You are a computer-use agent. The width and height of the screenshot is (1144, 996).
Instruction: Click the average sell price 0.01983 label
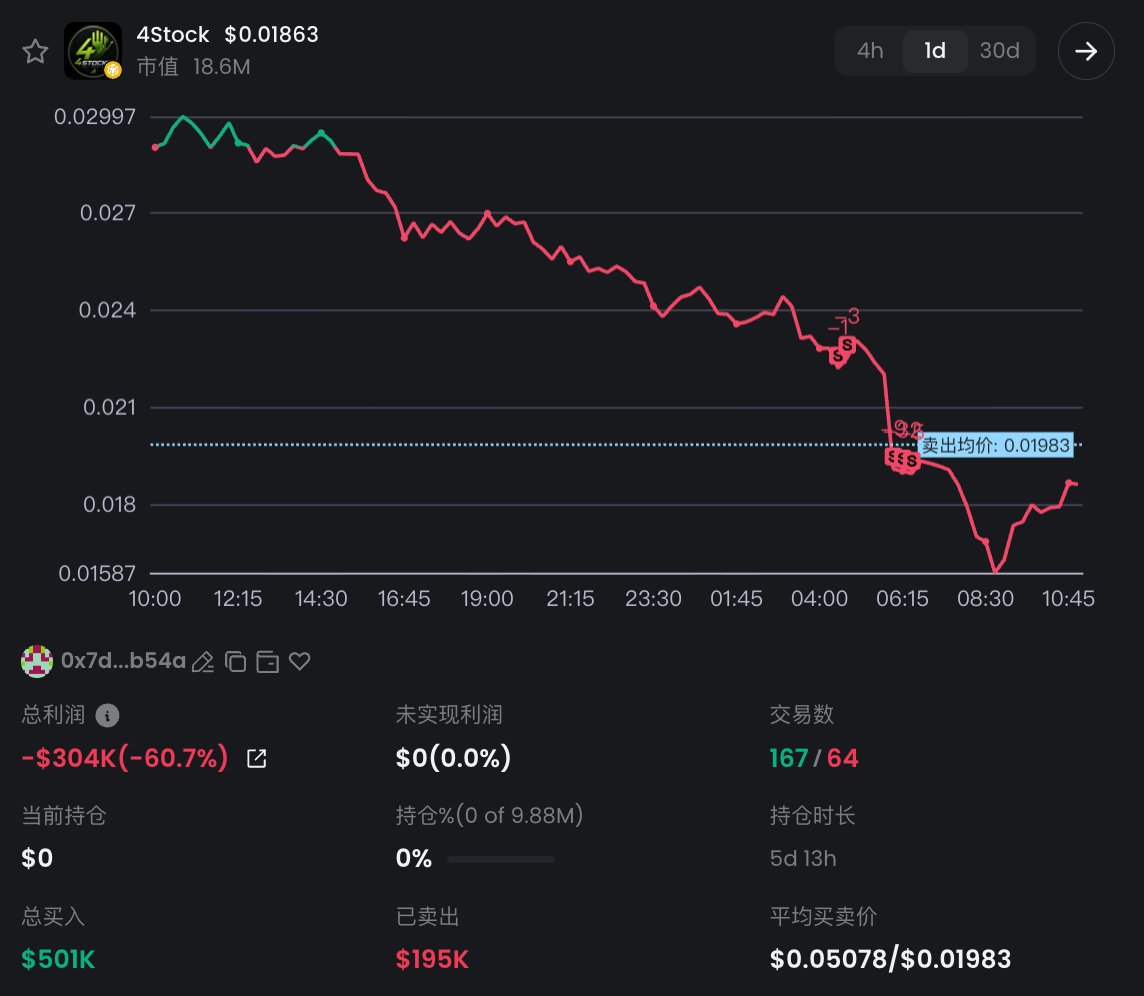tap(995, 445)
